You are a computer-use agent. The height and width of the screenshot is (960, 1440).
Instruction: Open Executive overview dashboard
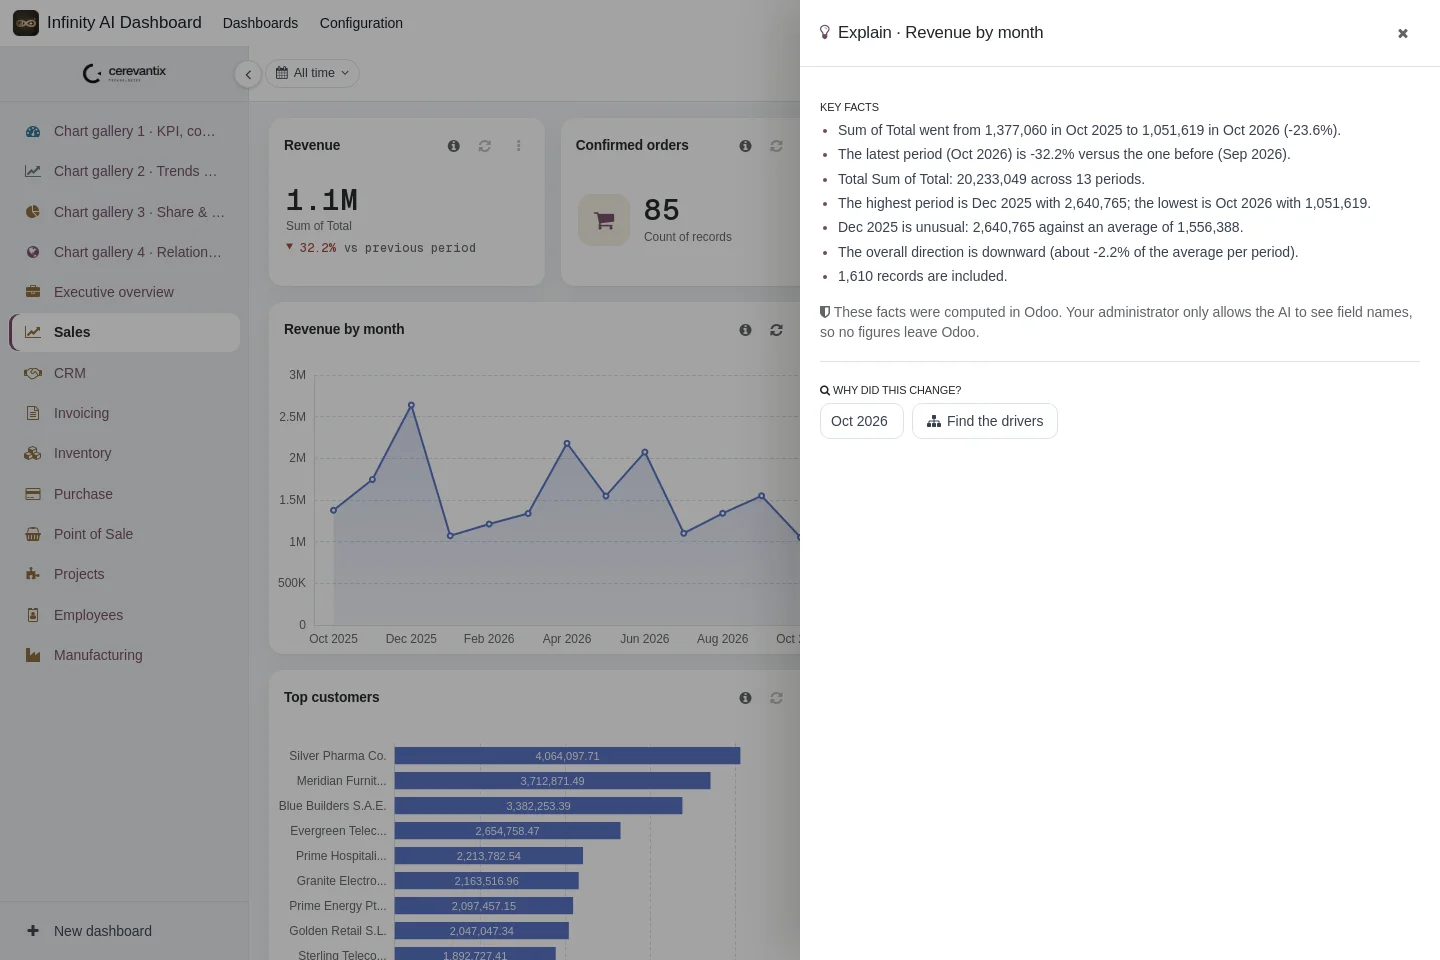tap(124, 292)
